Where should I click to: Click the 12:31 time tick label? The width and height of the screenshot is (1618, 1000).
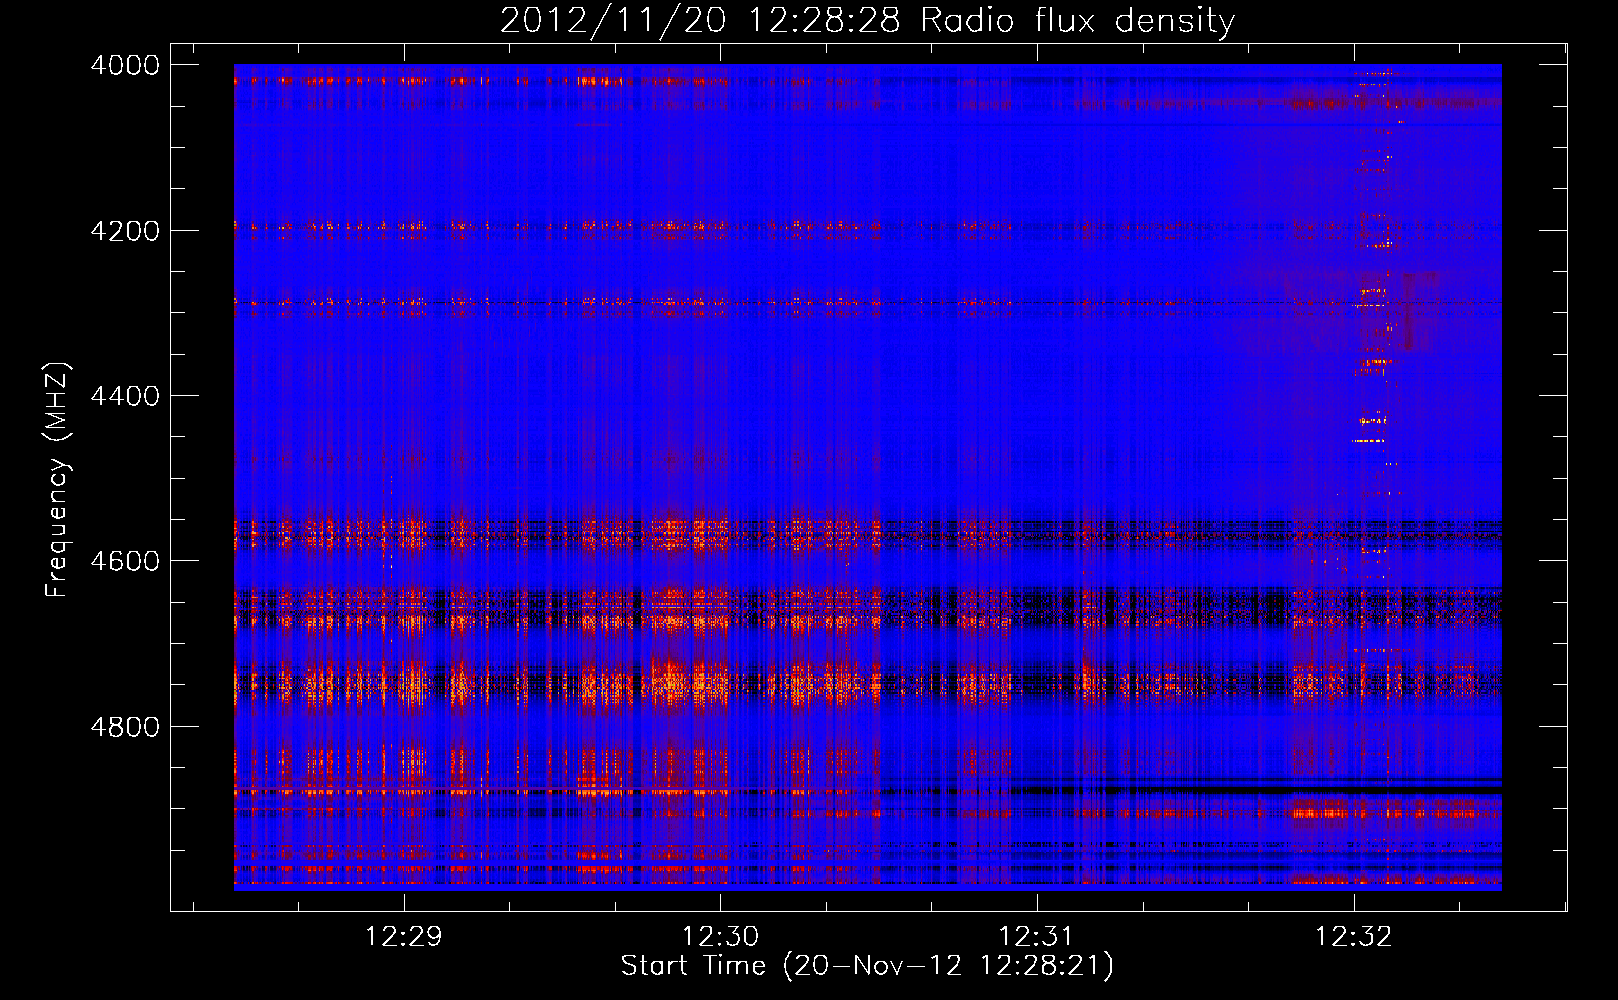1037,937
